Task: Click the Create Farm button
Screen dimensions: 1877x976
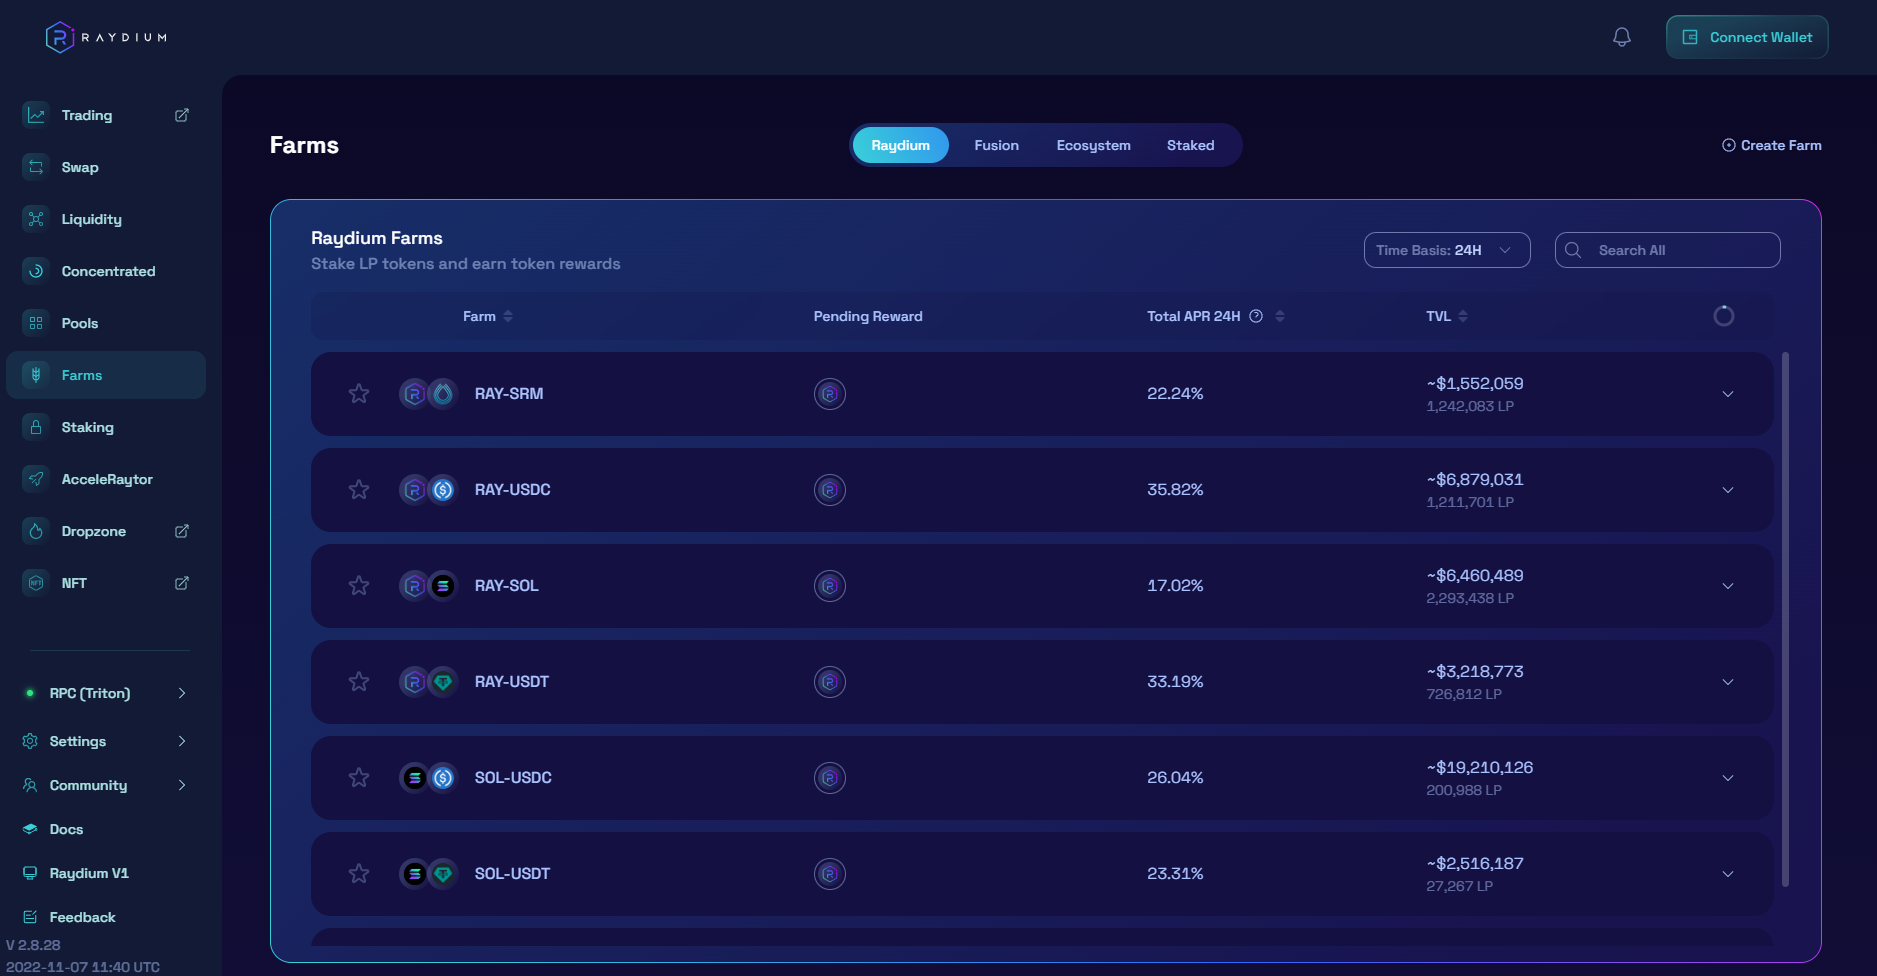Action: pyautogui.click(x=1771, y=145)
